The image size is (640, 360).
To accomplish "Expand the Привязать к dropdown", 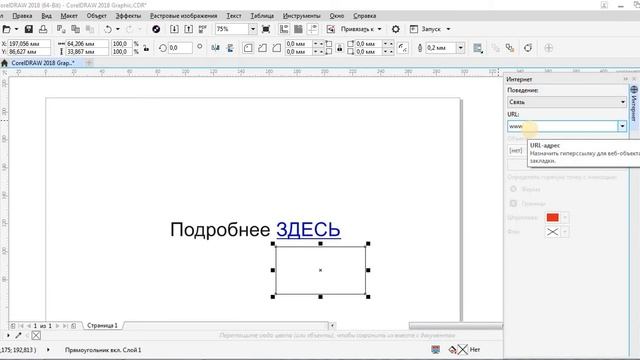I will click(x=380, y=29).
